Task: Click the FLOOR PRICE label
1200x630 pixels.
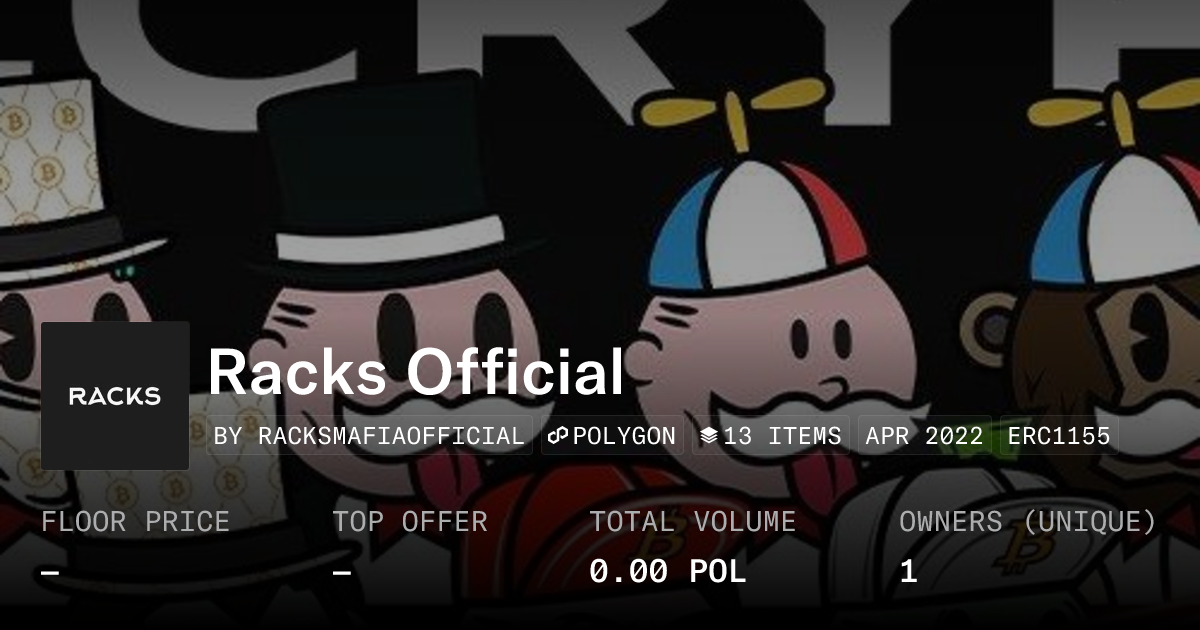Action: 135,521
